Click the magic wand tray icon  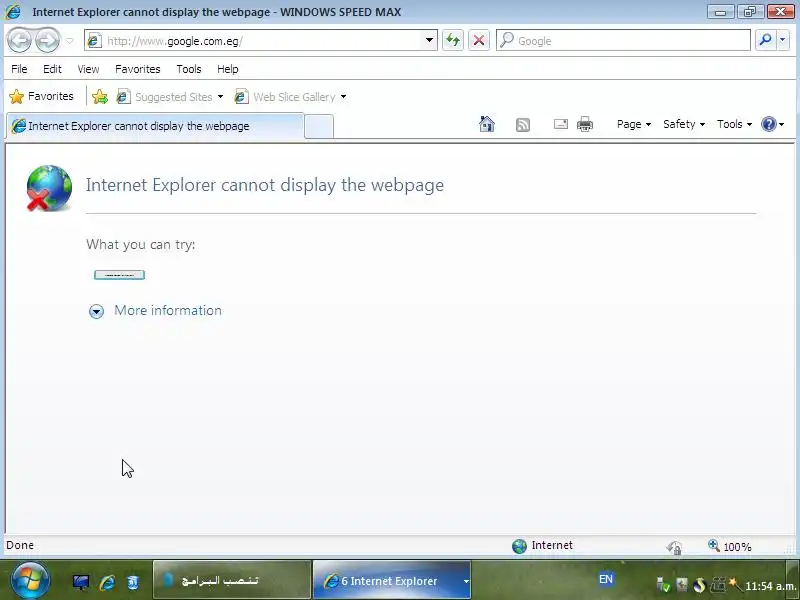pyautogui.click(x=735, y=584)
